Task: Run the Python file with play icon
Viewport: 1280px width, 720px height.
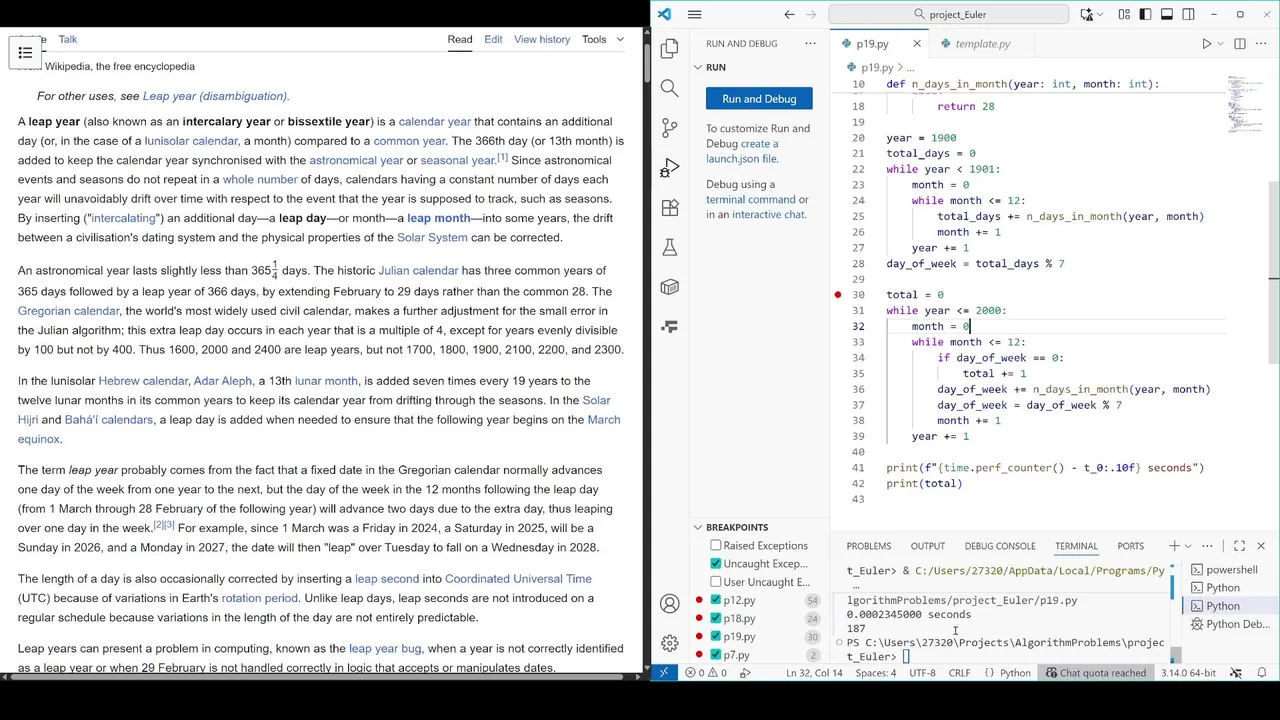Action: (1206, 44)
